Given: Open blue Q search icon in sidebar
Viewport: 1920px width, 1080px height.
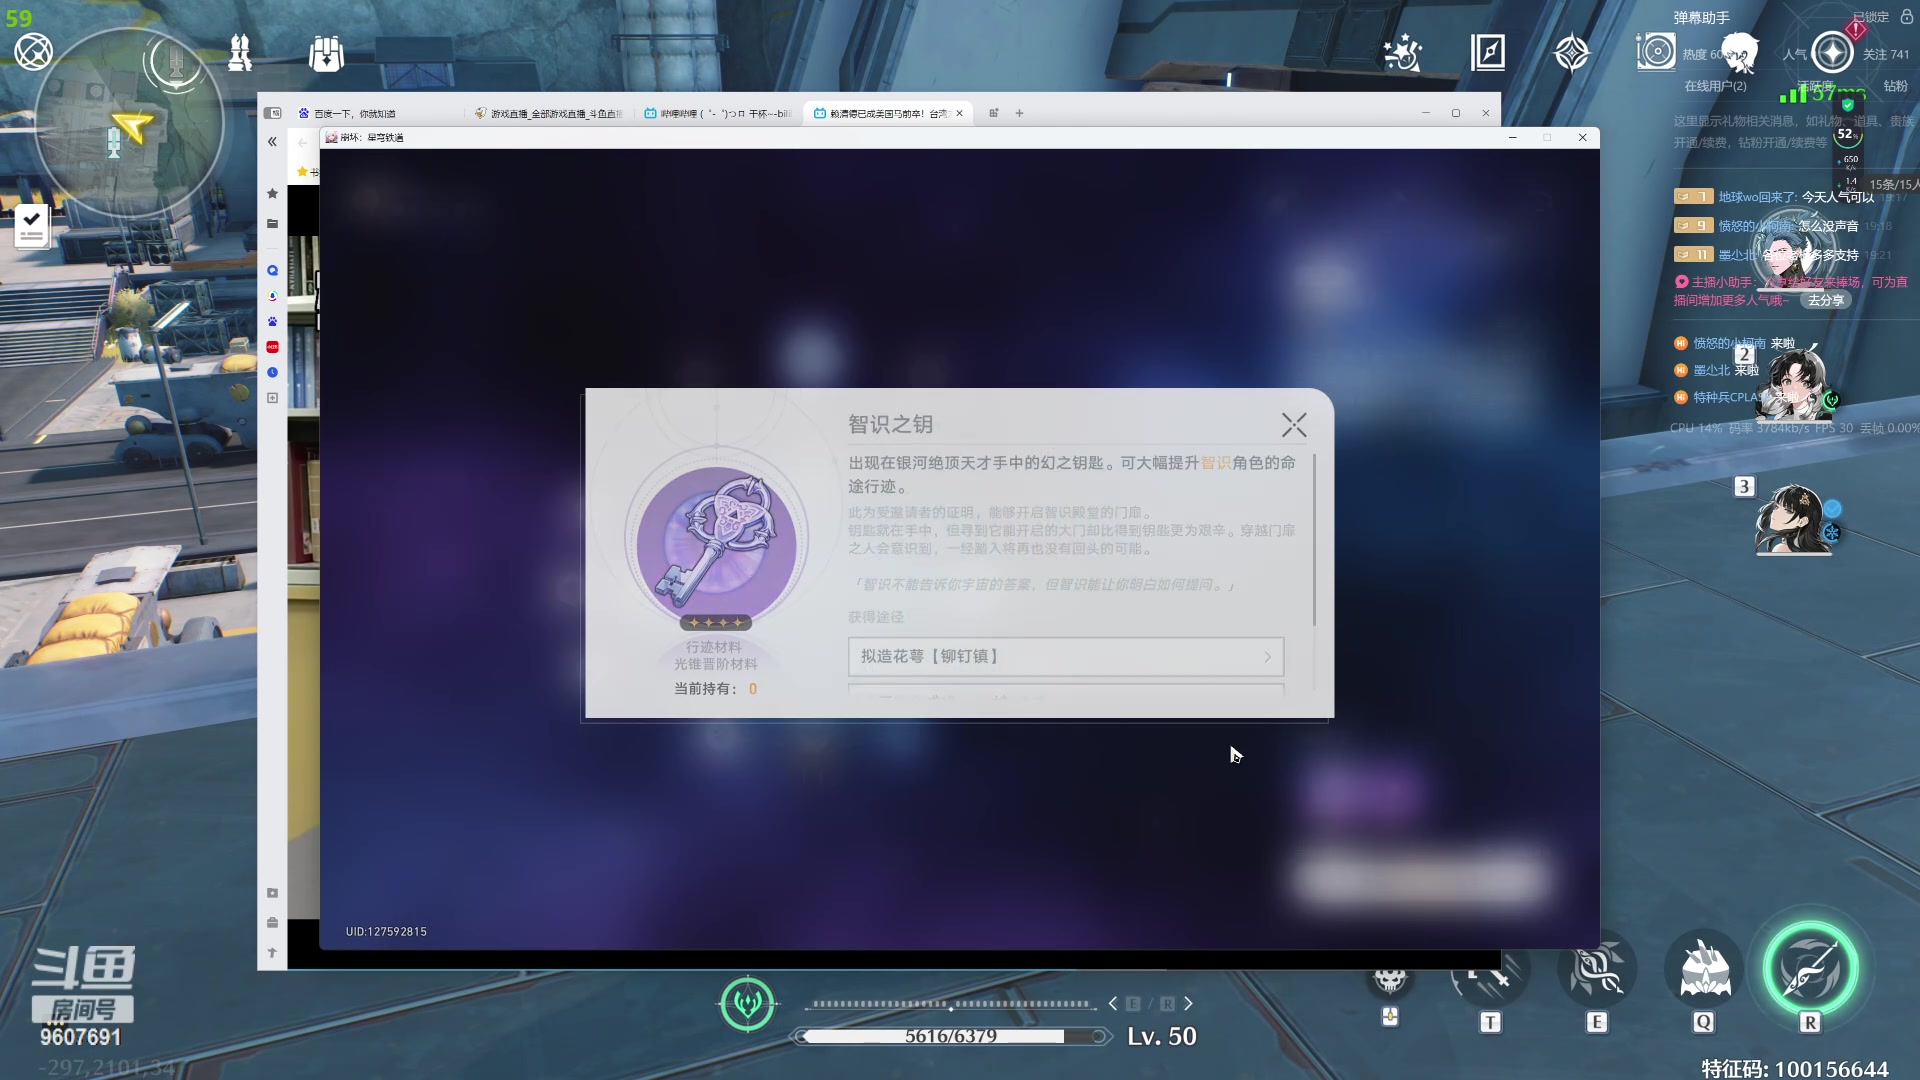Looking at the screenshot, I should click(x=272, y=270).
